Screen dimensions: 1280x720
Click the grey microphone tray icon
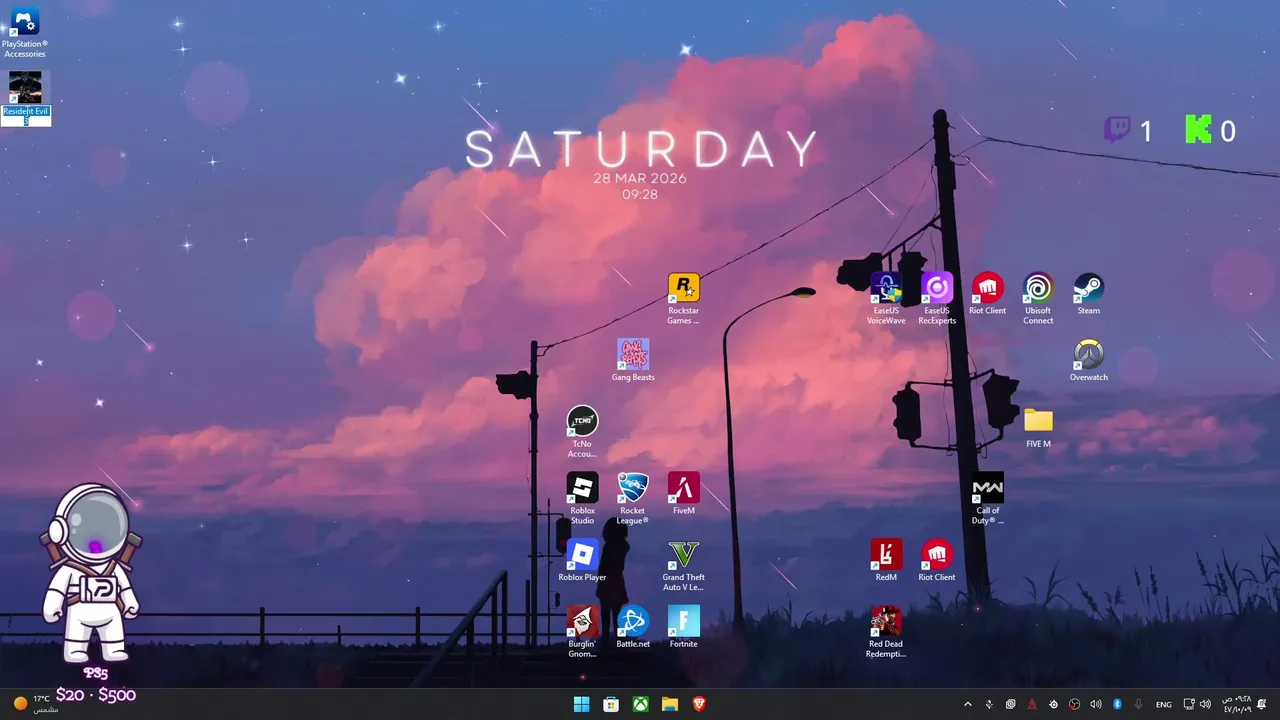pos(1138,704)
